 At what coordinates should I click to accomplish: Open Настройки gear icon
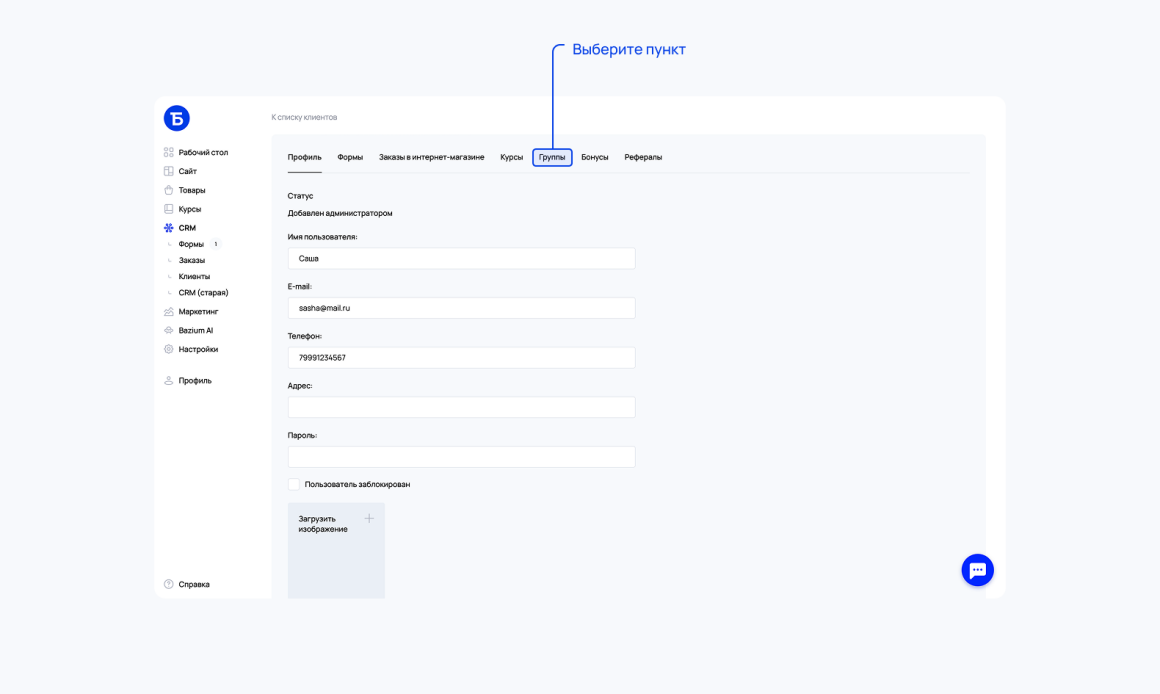click(x=169, y=349)
